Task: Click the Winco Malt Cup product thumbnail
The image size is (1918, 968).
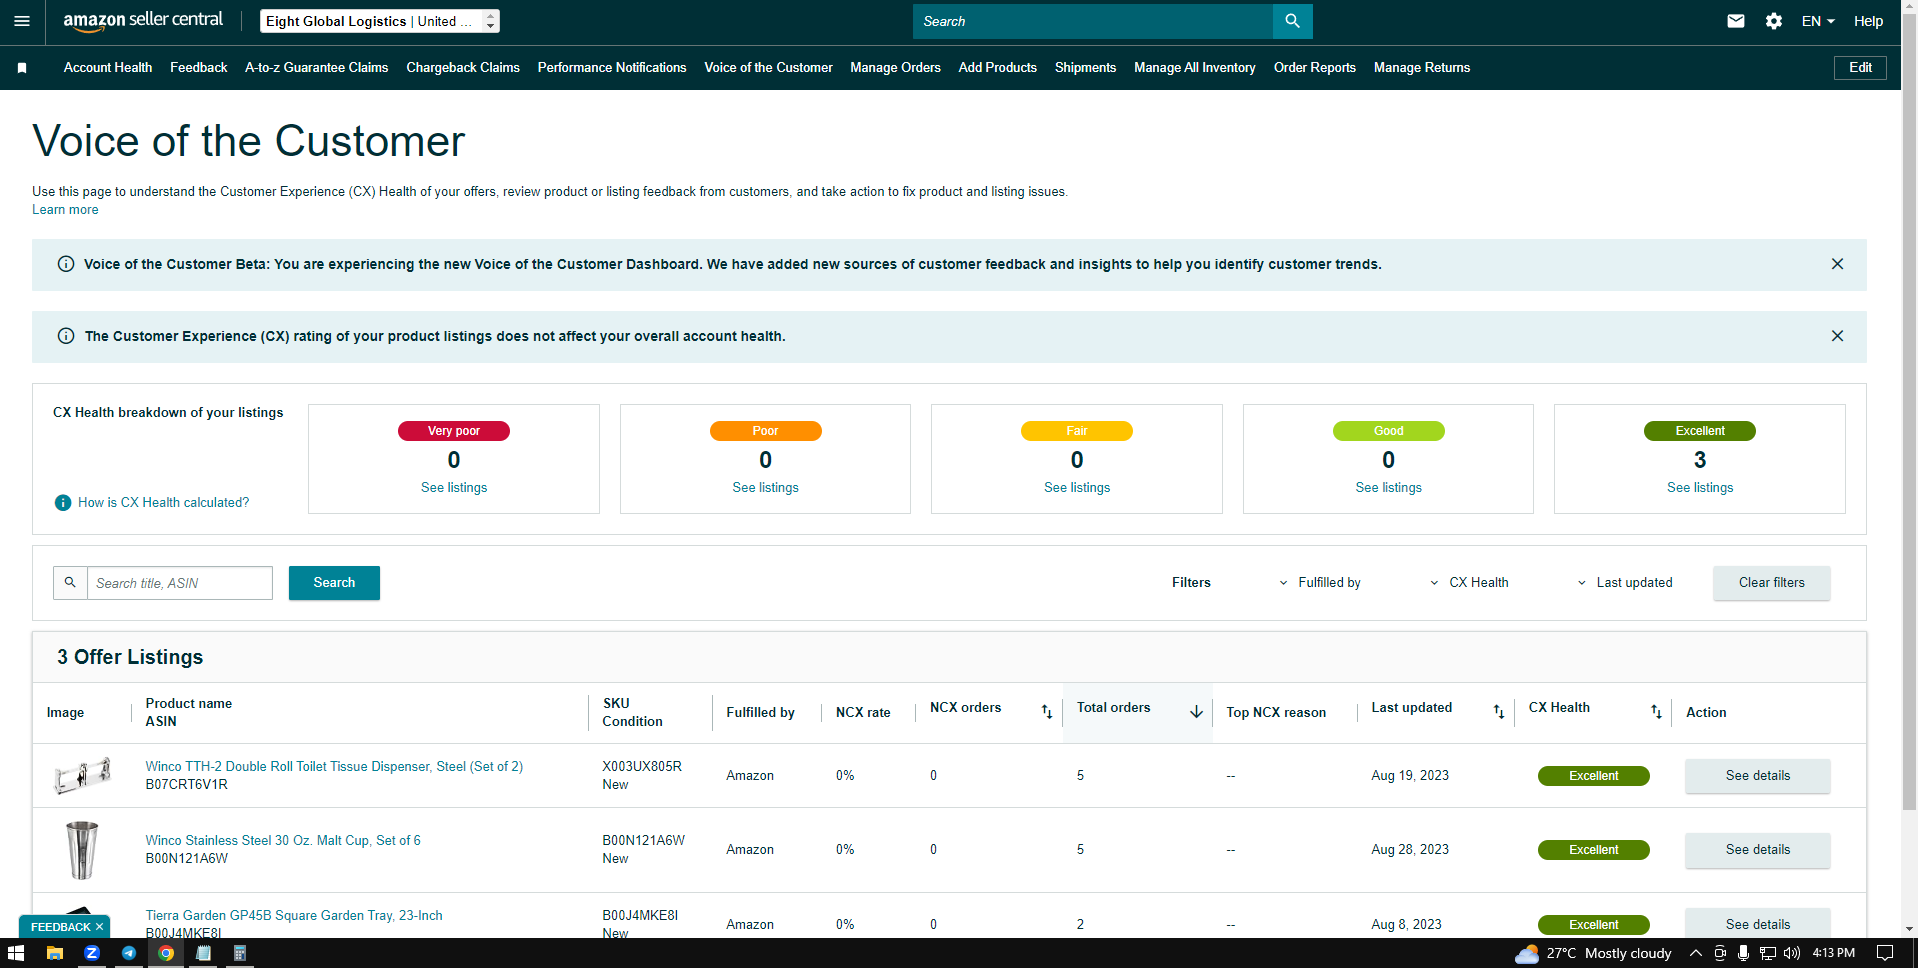Action: point(82,850)
